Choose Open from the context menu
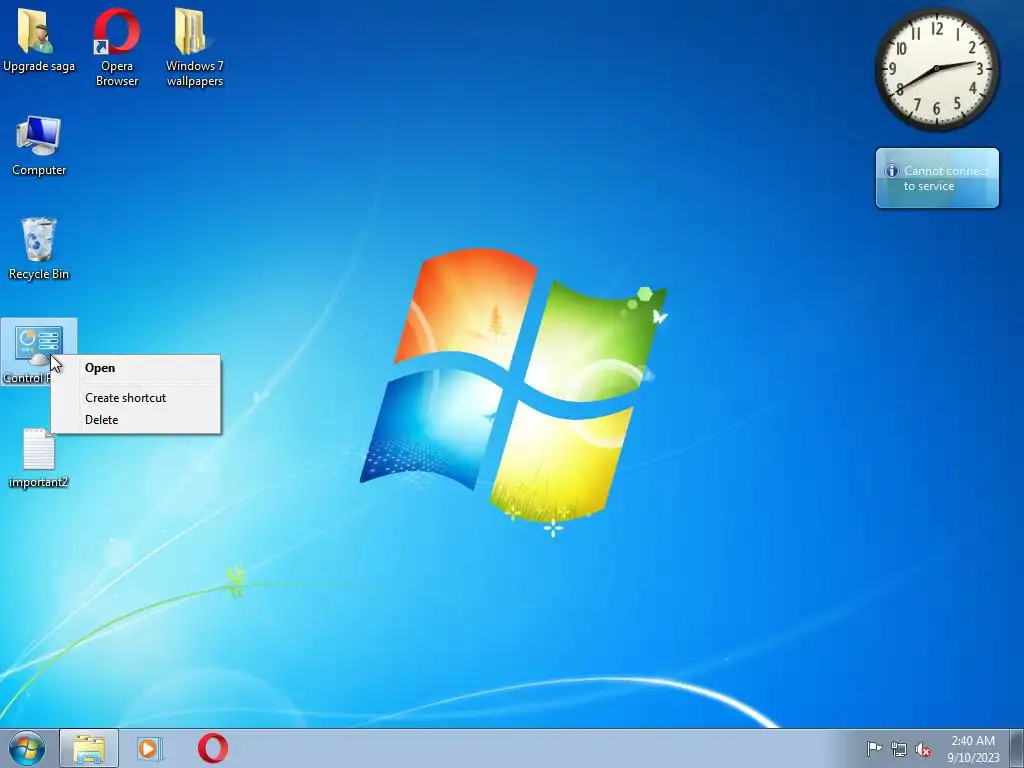Viewport: 1024px width, 768px height. click(x=136, y=368)
